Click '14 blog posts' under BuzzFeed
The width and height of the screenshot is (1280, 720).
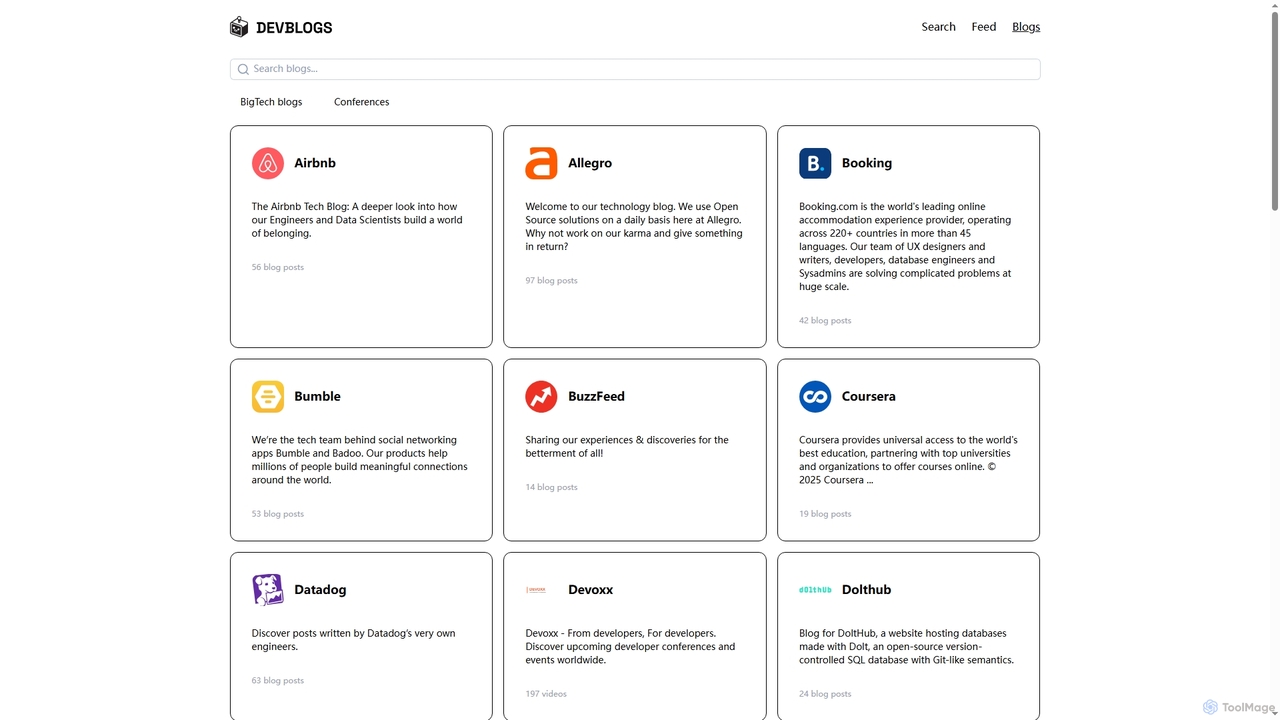(x=552, y=487)
